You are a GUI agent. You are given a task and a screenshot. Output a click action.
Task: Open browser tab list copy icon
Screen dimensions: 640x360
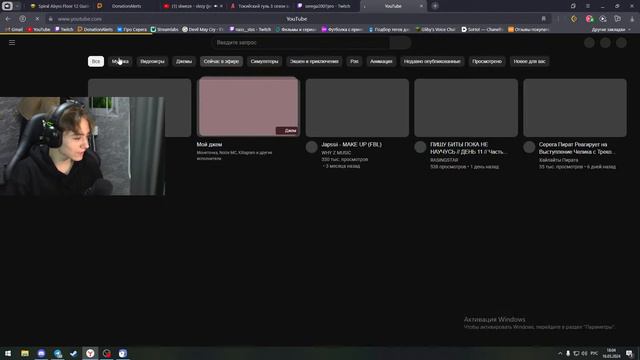point(573,6)
